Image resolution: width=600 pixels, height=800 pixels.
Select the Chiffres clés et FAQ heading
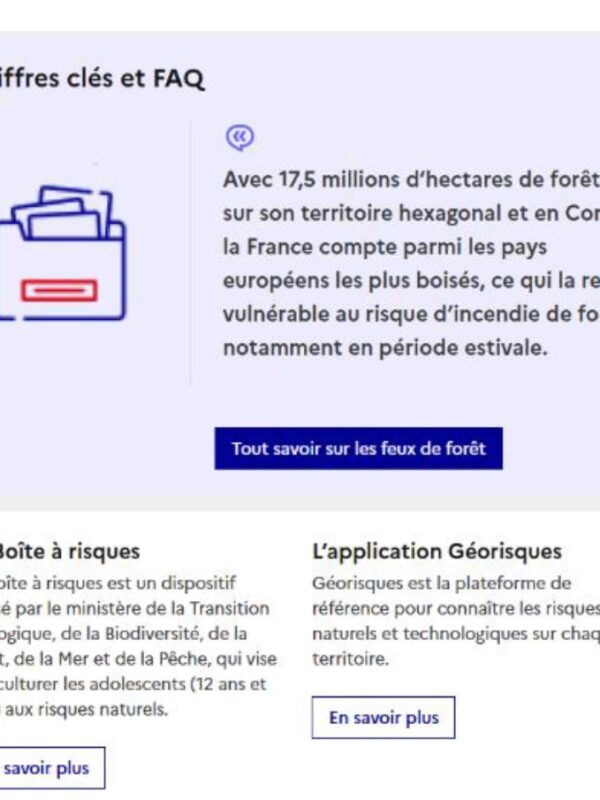(102, 79)
